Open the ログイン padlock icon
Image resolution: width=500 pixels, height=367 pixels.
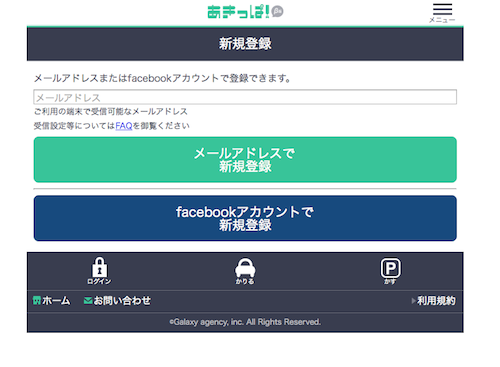click(x=99, y=271)
